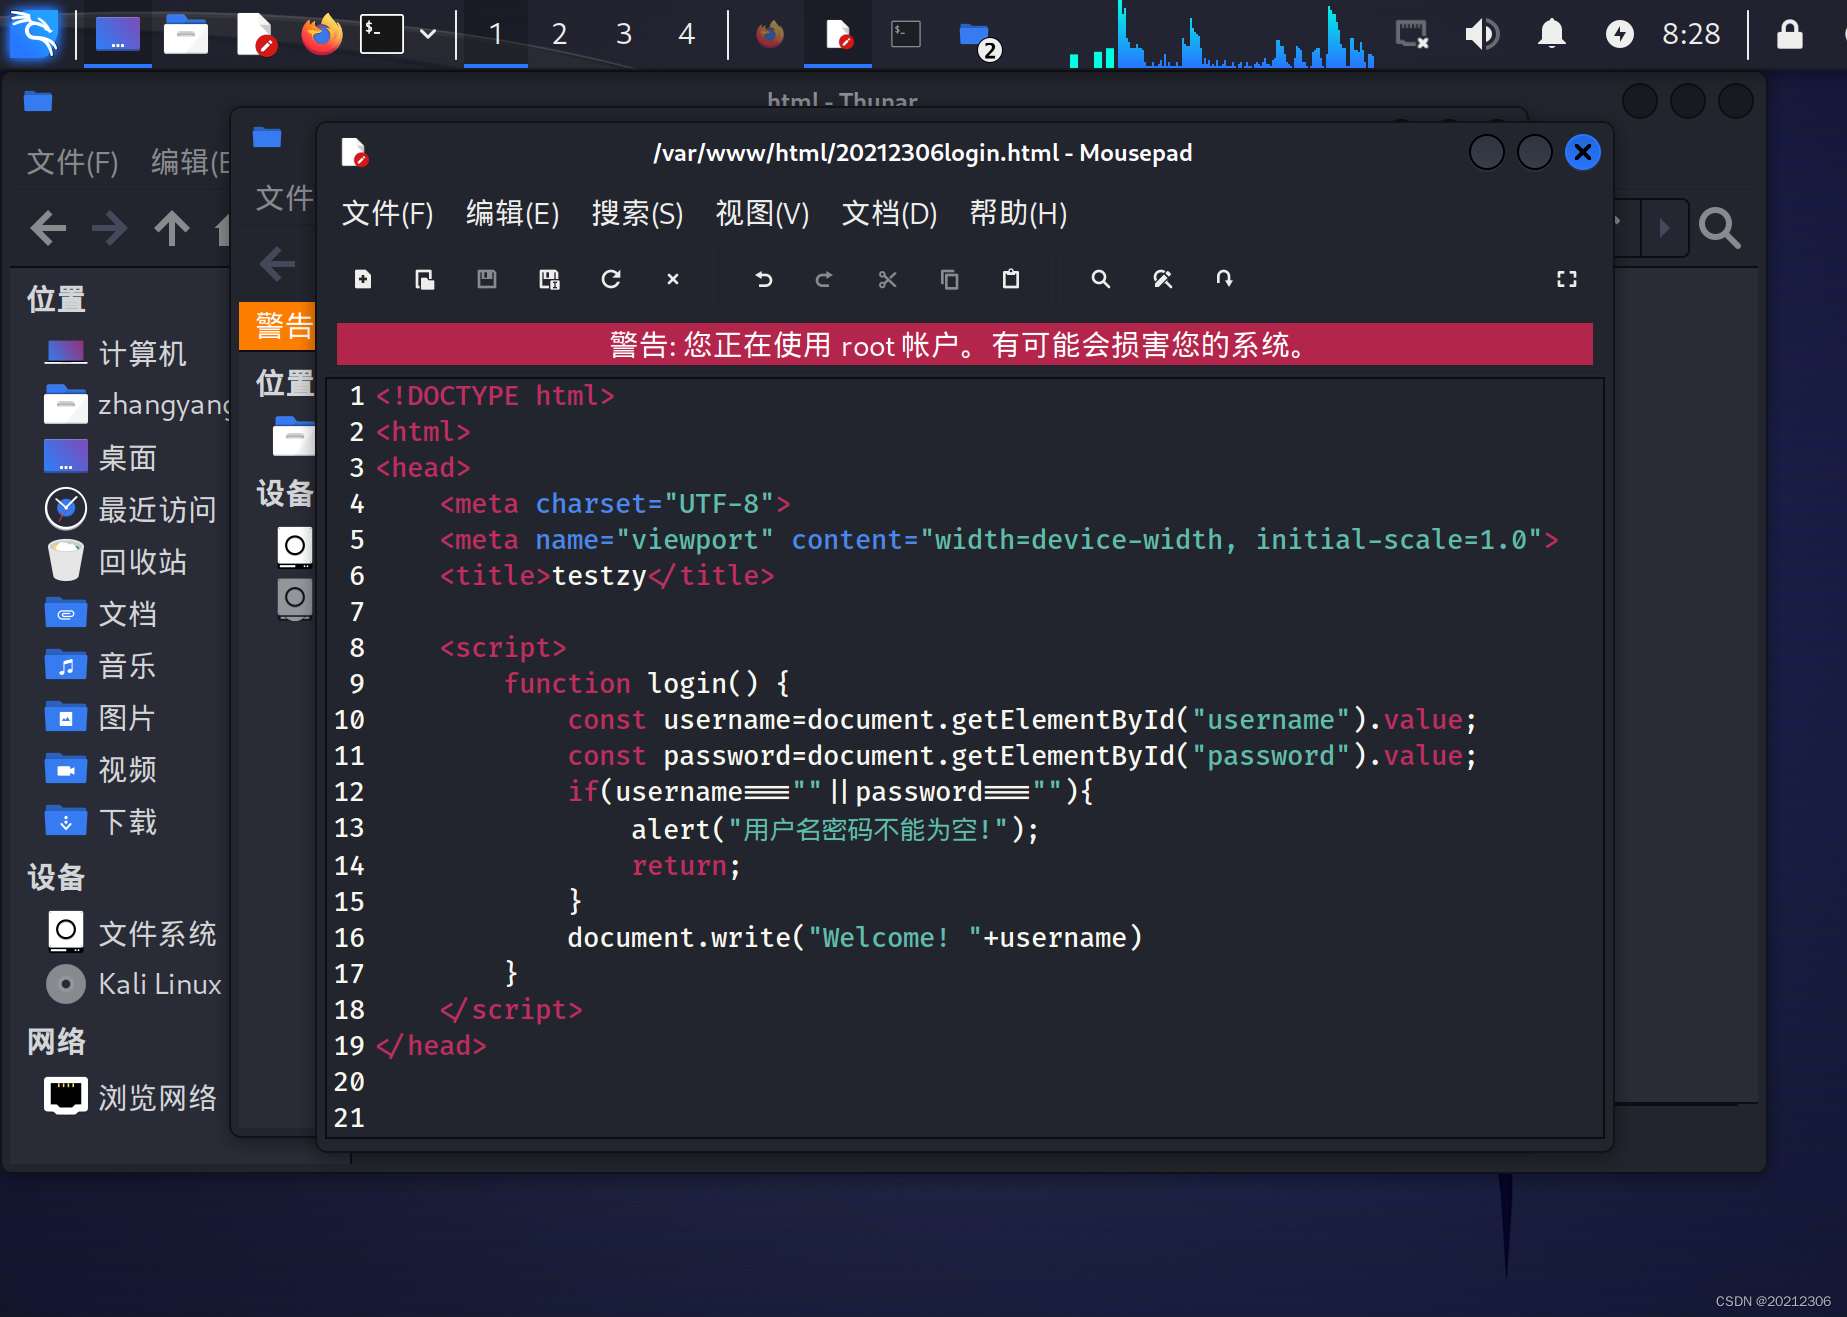Click the Thunar window group taskbar button
The width and height of the screenshot is (1847, 1317).
tap(977, 38)
